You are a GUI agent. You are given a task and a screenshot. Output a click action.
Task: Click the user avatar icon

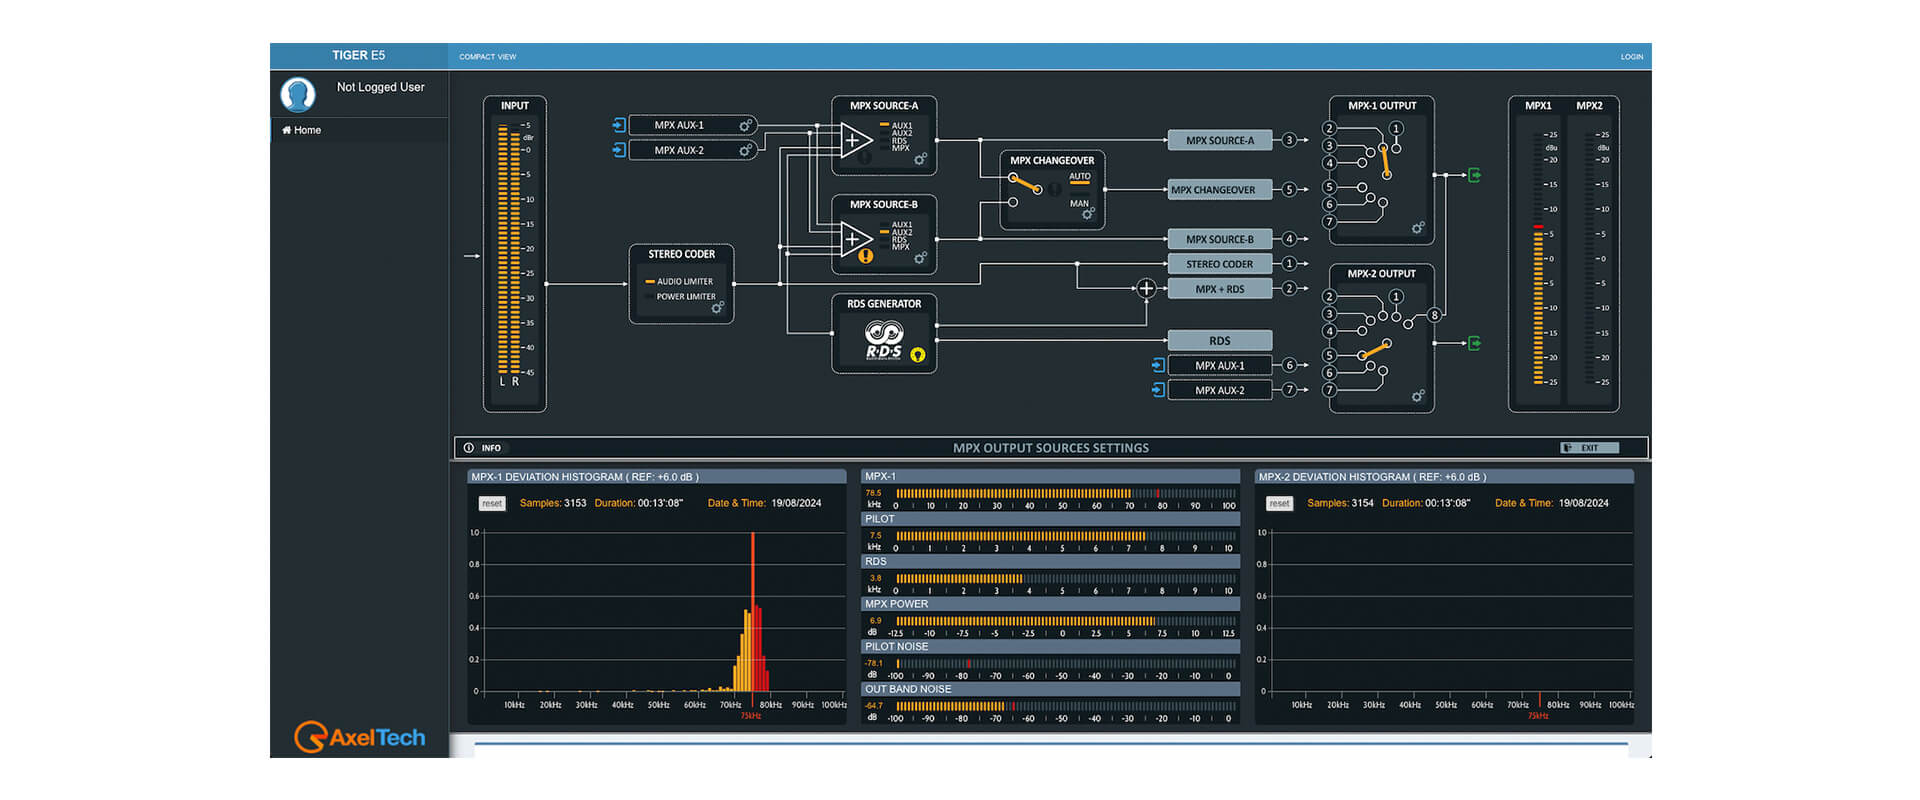point(298,94)
